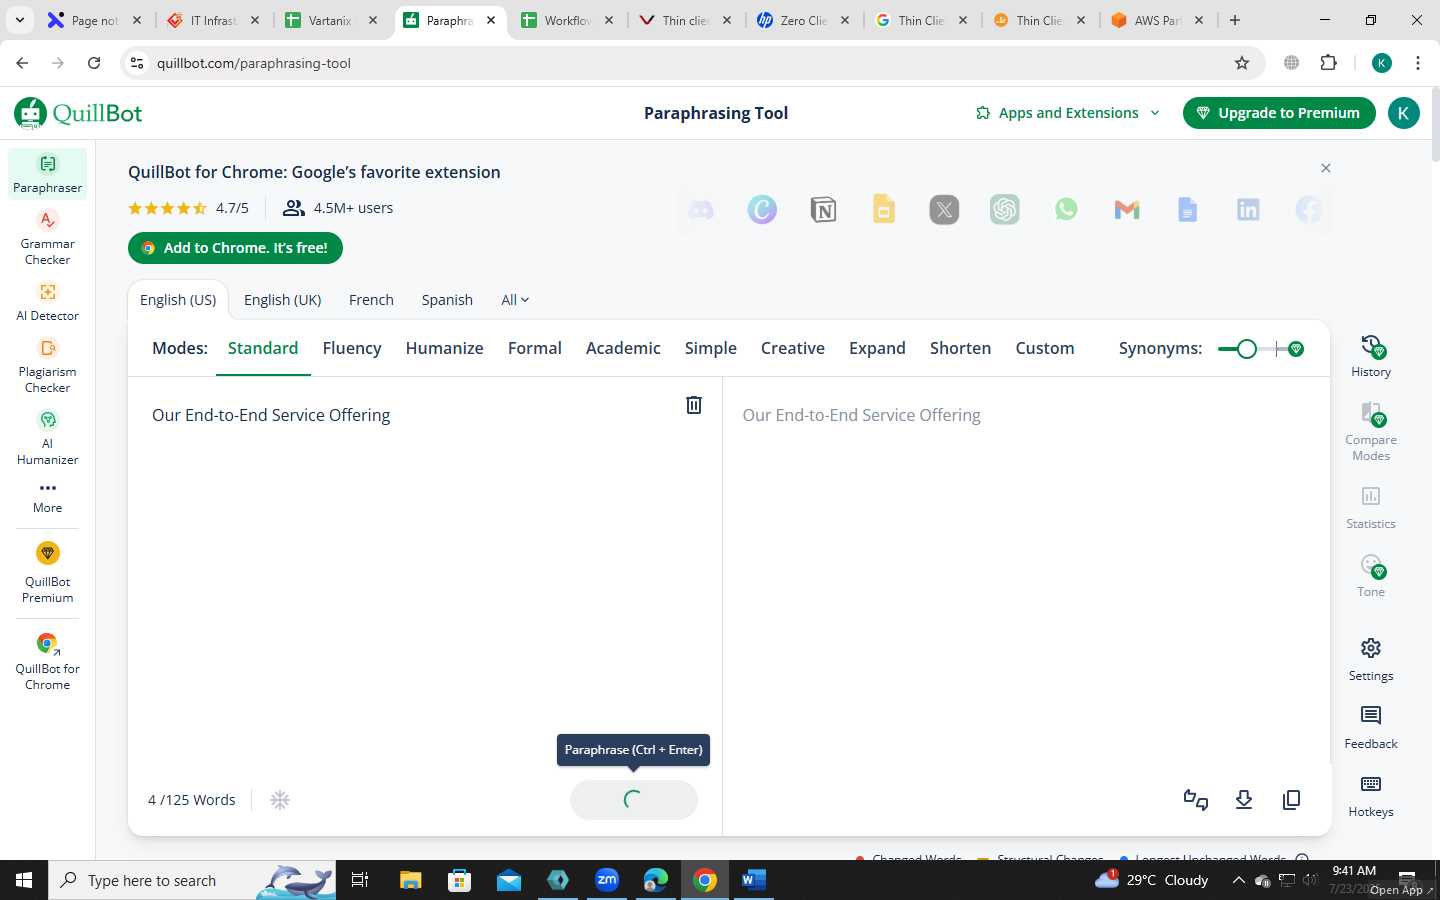Show More tools in sidebar
This screenshot has width=1440, height=900.
[x=47, y=497]
